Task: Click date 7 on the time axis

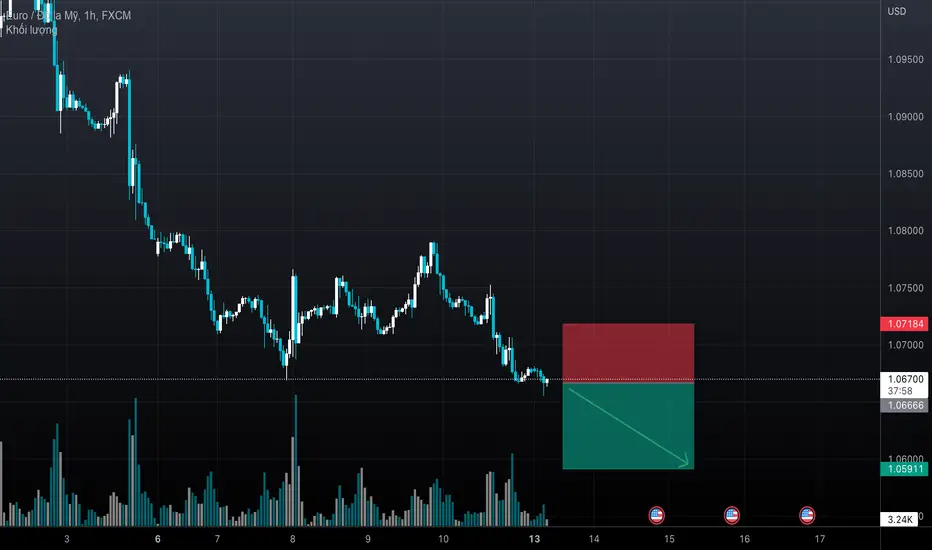Action: [217, 539]
